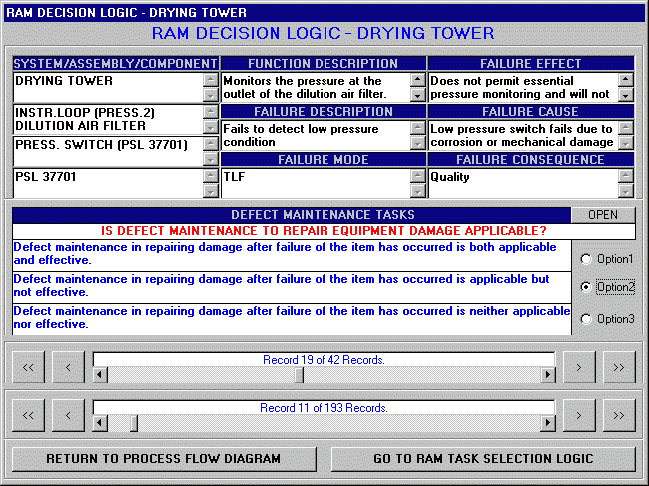Click the 193-records scrollbar thumb
This screenshot has height=486, width=649.
[134, 423]
